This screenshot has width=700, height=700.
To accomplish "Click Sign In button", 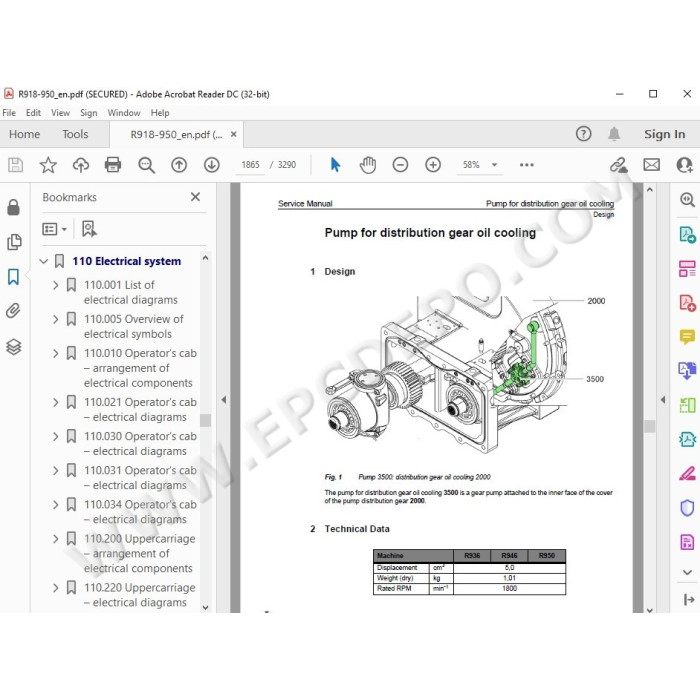I will point(664,134).
